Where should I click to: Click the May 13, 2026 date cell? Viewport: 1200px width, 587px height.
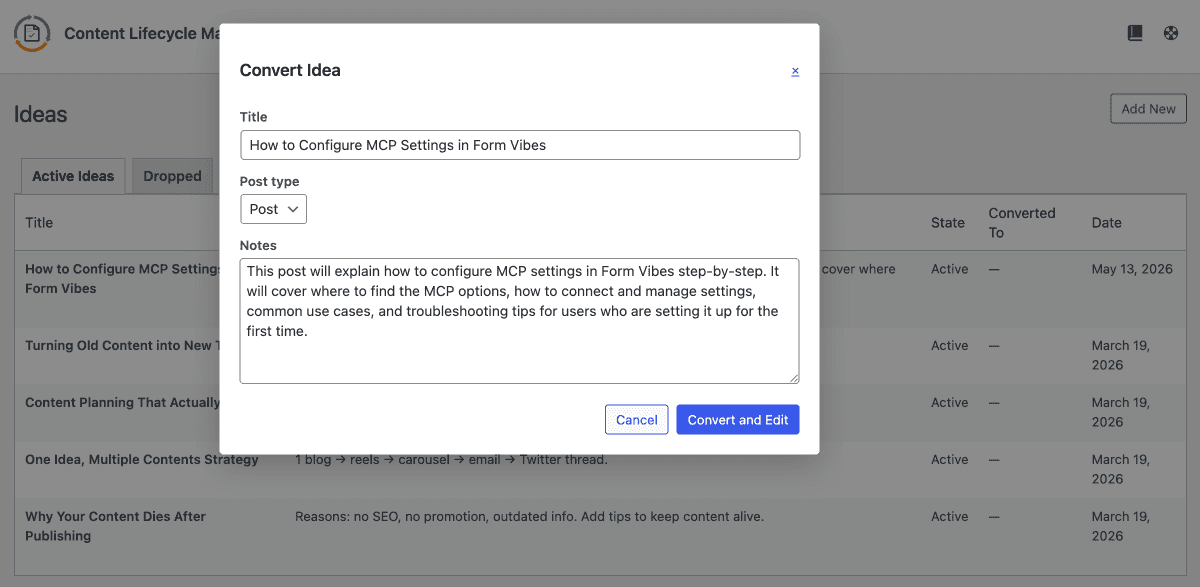pos(1130,269)
